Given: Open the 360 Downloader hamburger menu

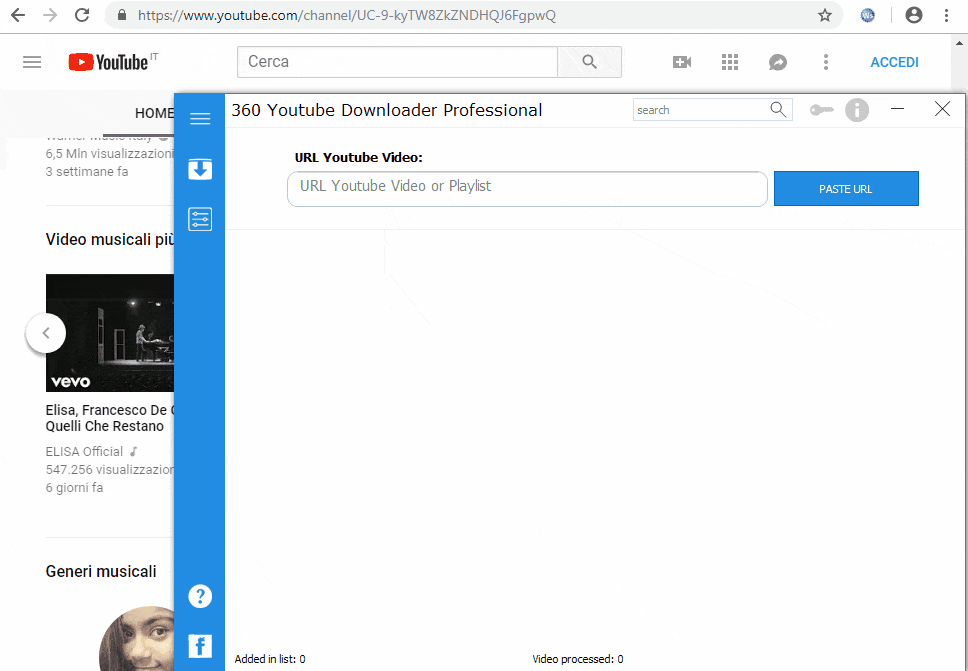Looking at the screenshot, I should coord(200,119).
